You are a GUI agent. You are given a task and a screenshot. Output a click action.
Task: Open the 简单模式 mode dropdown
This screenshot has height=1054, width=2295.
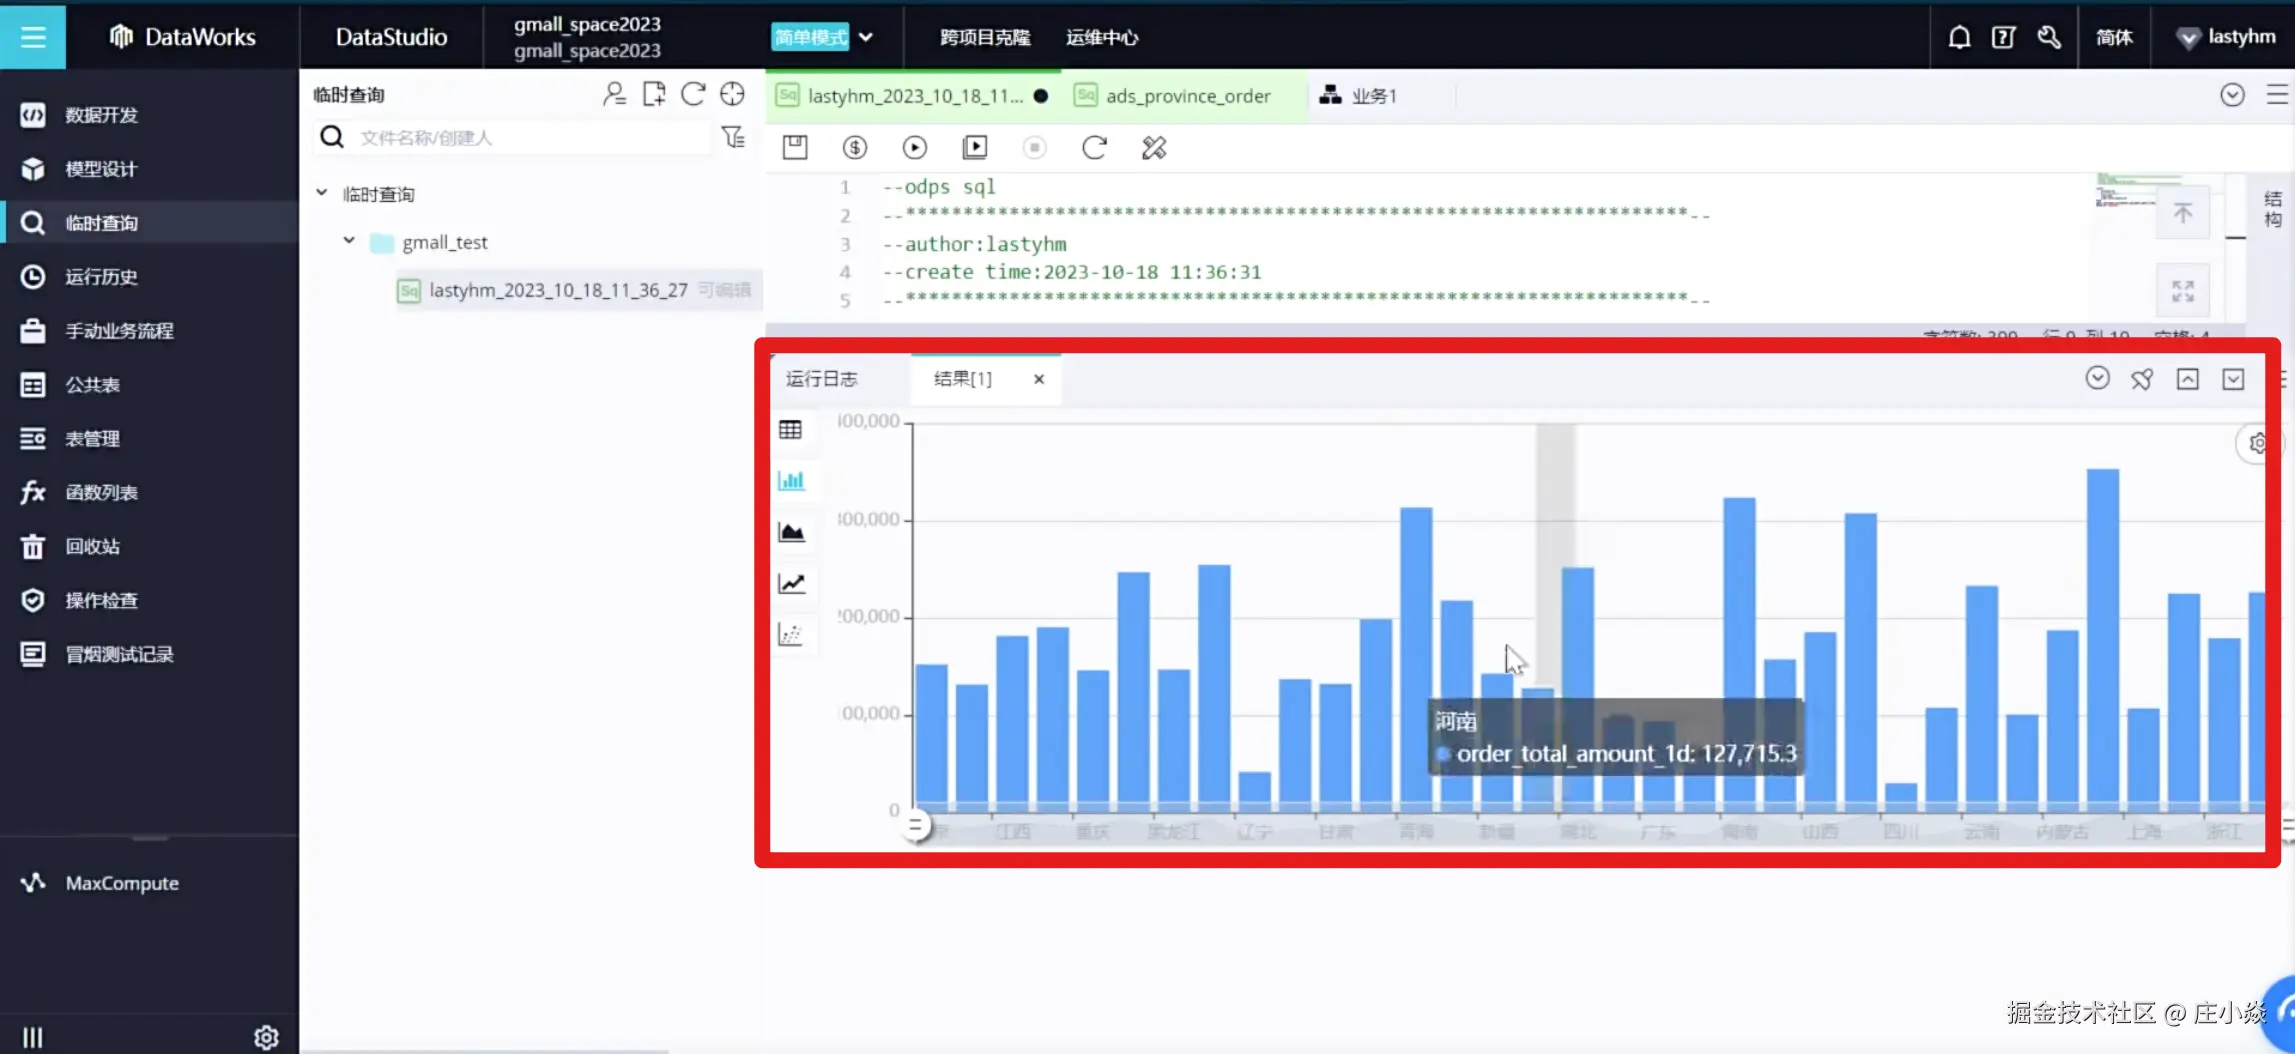point(824,37)
